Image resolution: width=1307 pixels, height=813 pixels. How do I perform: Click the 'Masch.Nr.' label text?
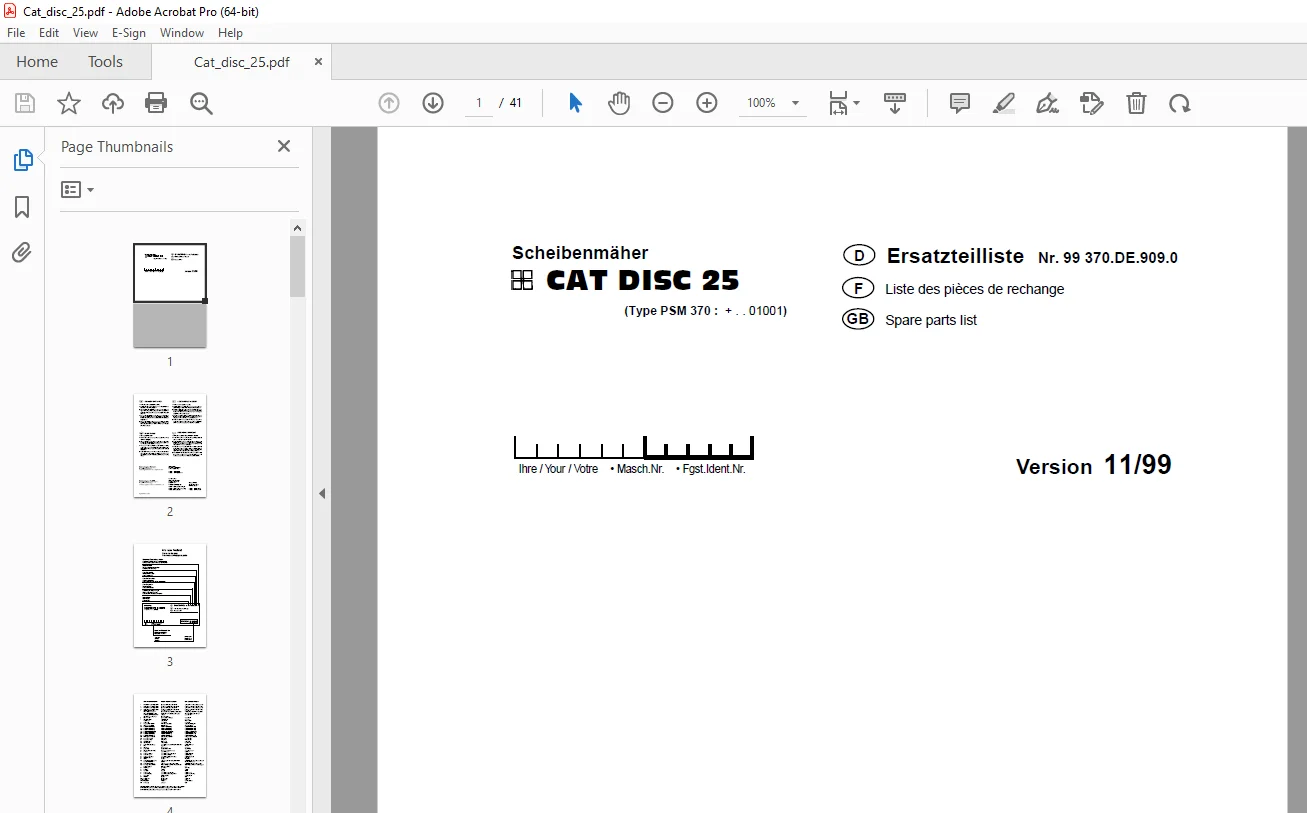click(640, 469)
